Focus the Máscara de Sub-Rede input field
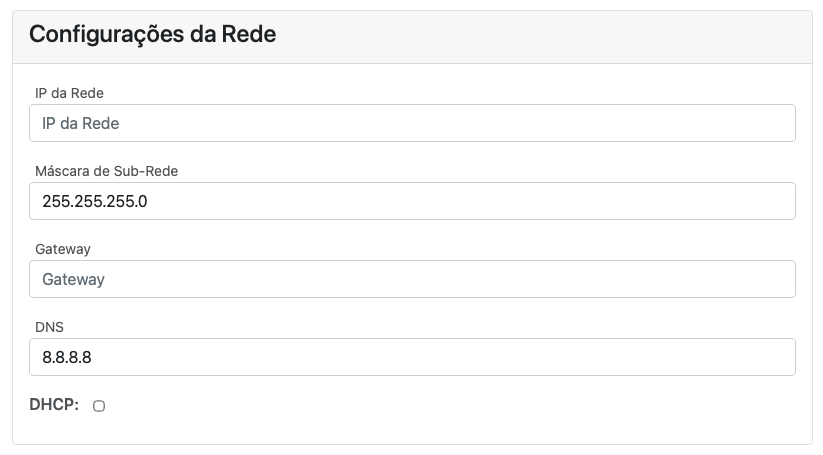 (x=412, y=201)
